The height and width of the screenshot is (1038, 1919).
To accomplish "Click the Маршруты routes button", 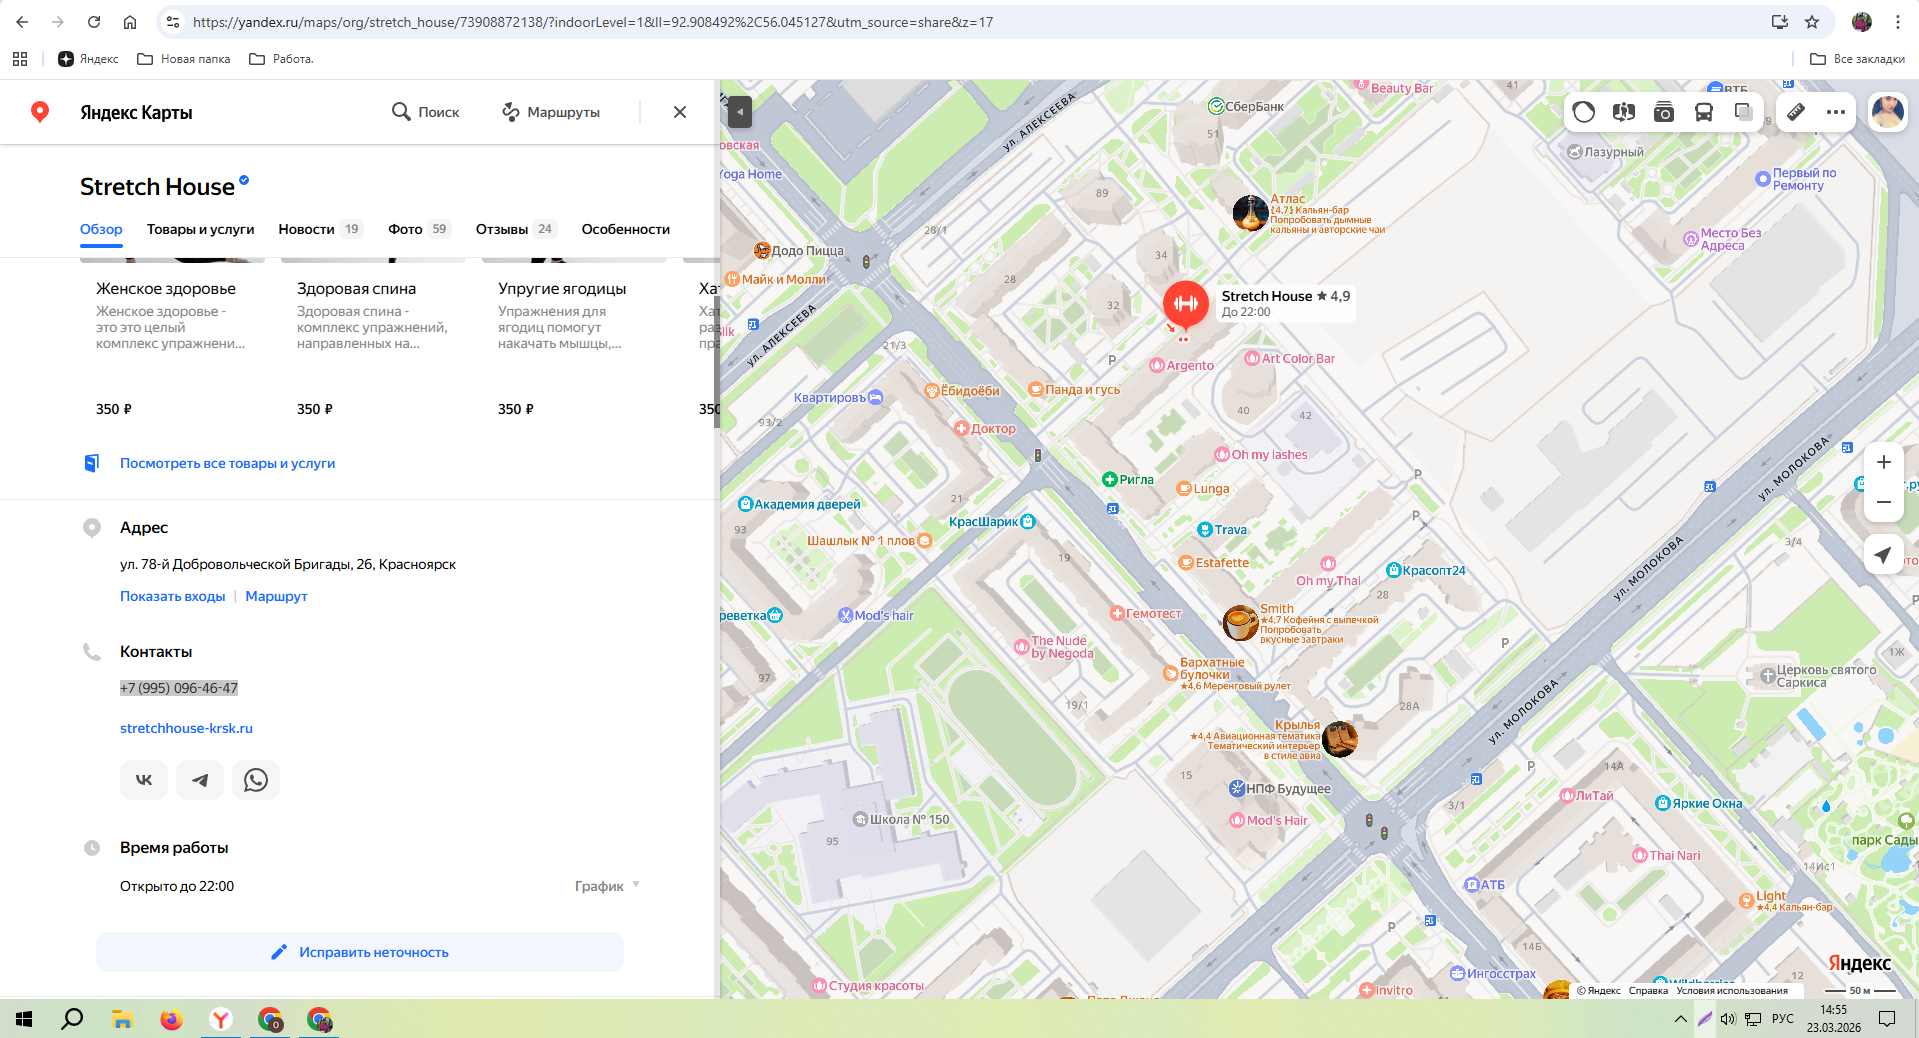I will (551, 112).
